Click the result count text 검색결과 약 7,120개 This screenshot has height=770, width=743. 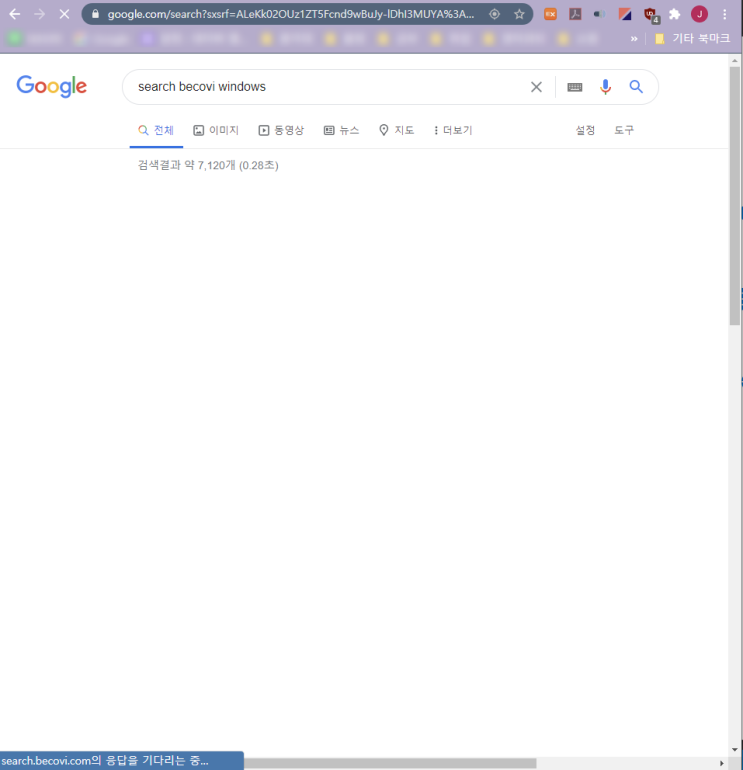pos(208,165)
